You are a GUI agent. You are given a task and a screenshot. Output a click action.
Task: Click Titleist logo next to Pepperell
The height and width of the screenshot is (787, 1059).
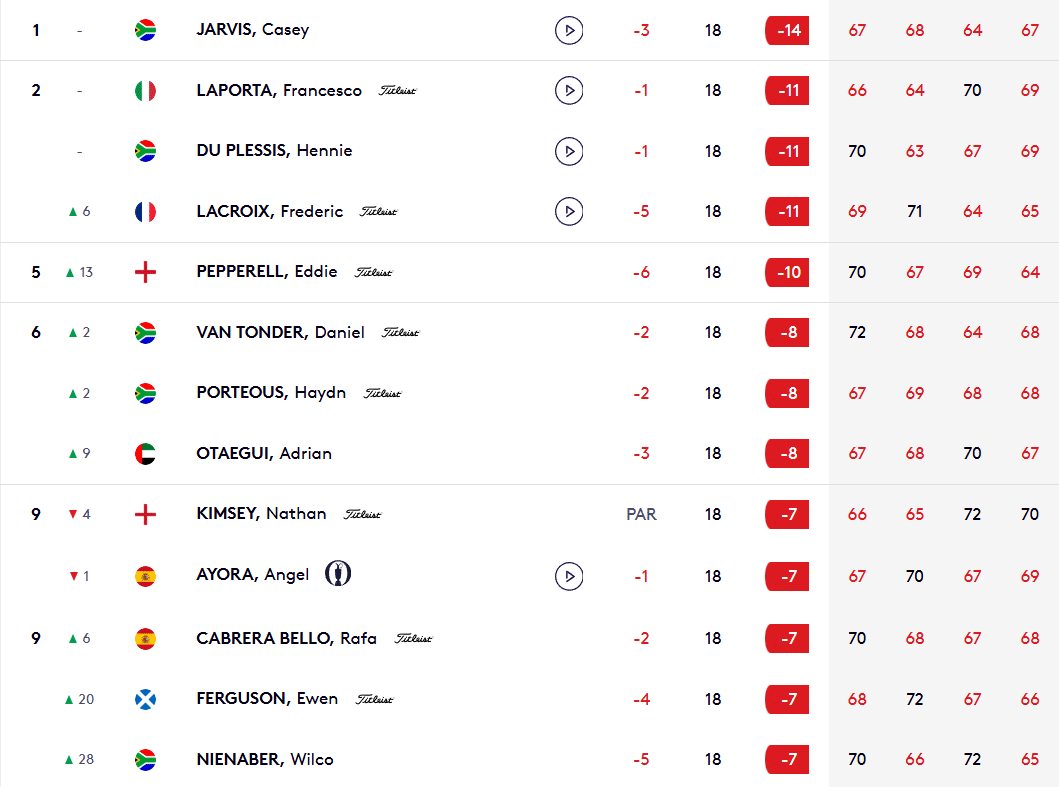coord(374,272)
